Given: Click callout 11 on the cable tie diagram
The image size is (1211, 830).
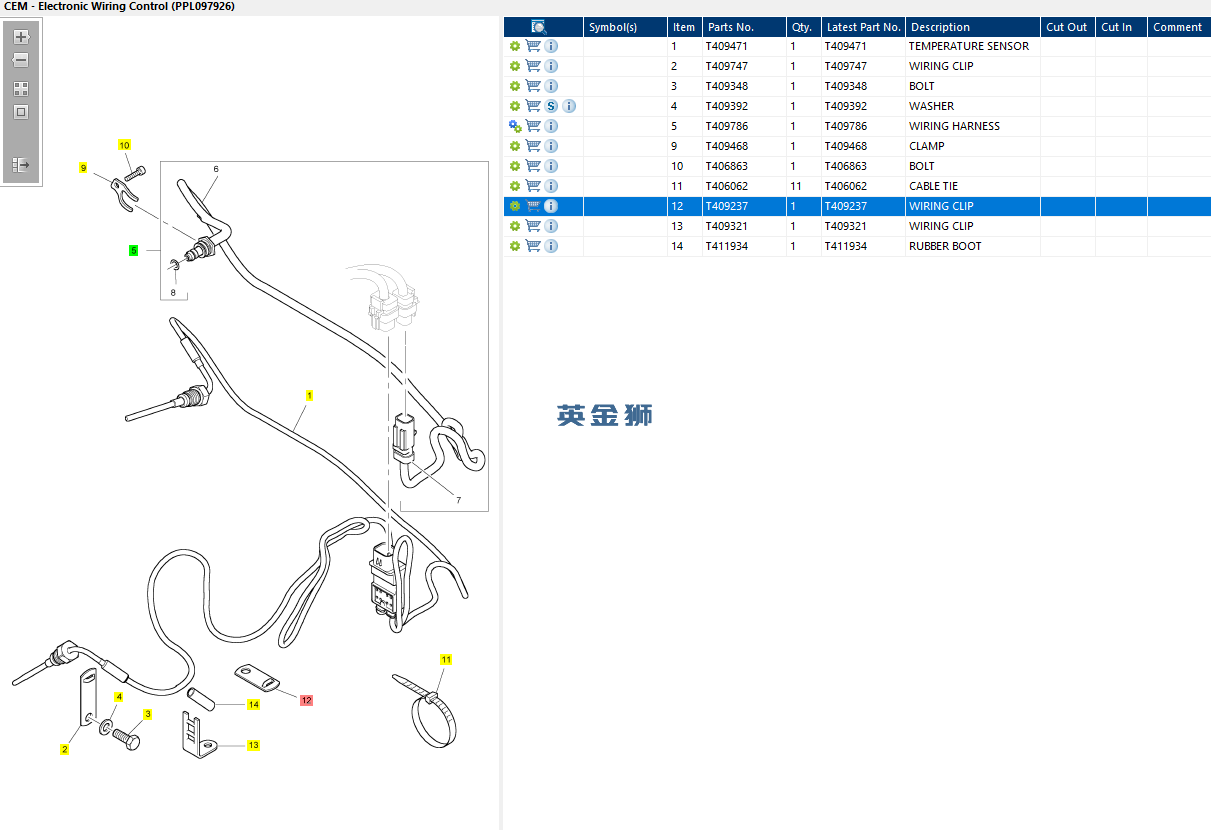Looking at the screenshot, I should (x=446, y=660).
